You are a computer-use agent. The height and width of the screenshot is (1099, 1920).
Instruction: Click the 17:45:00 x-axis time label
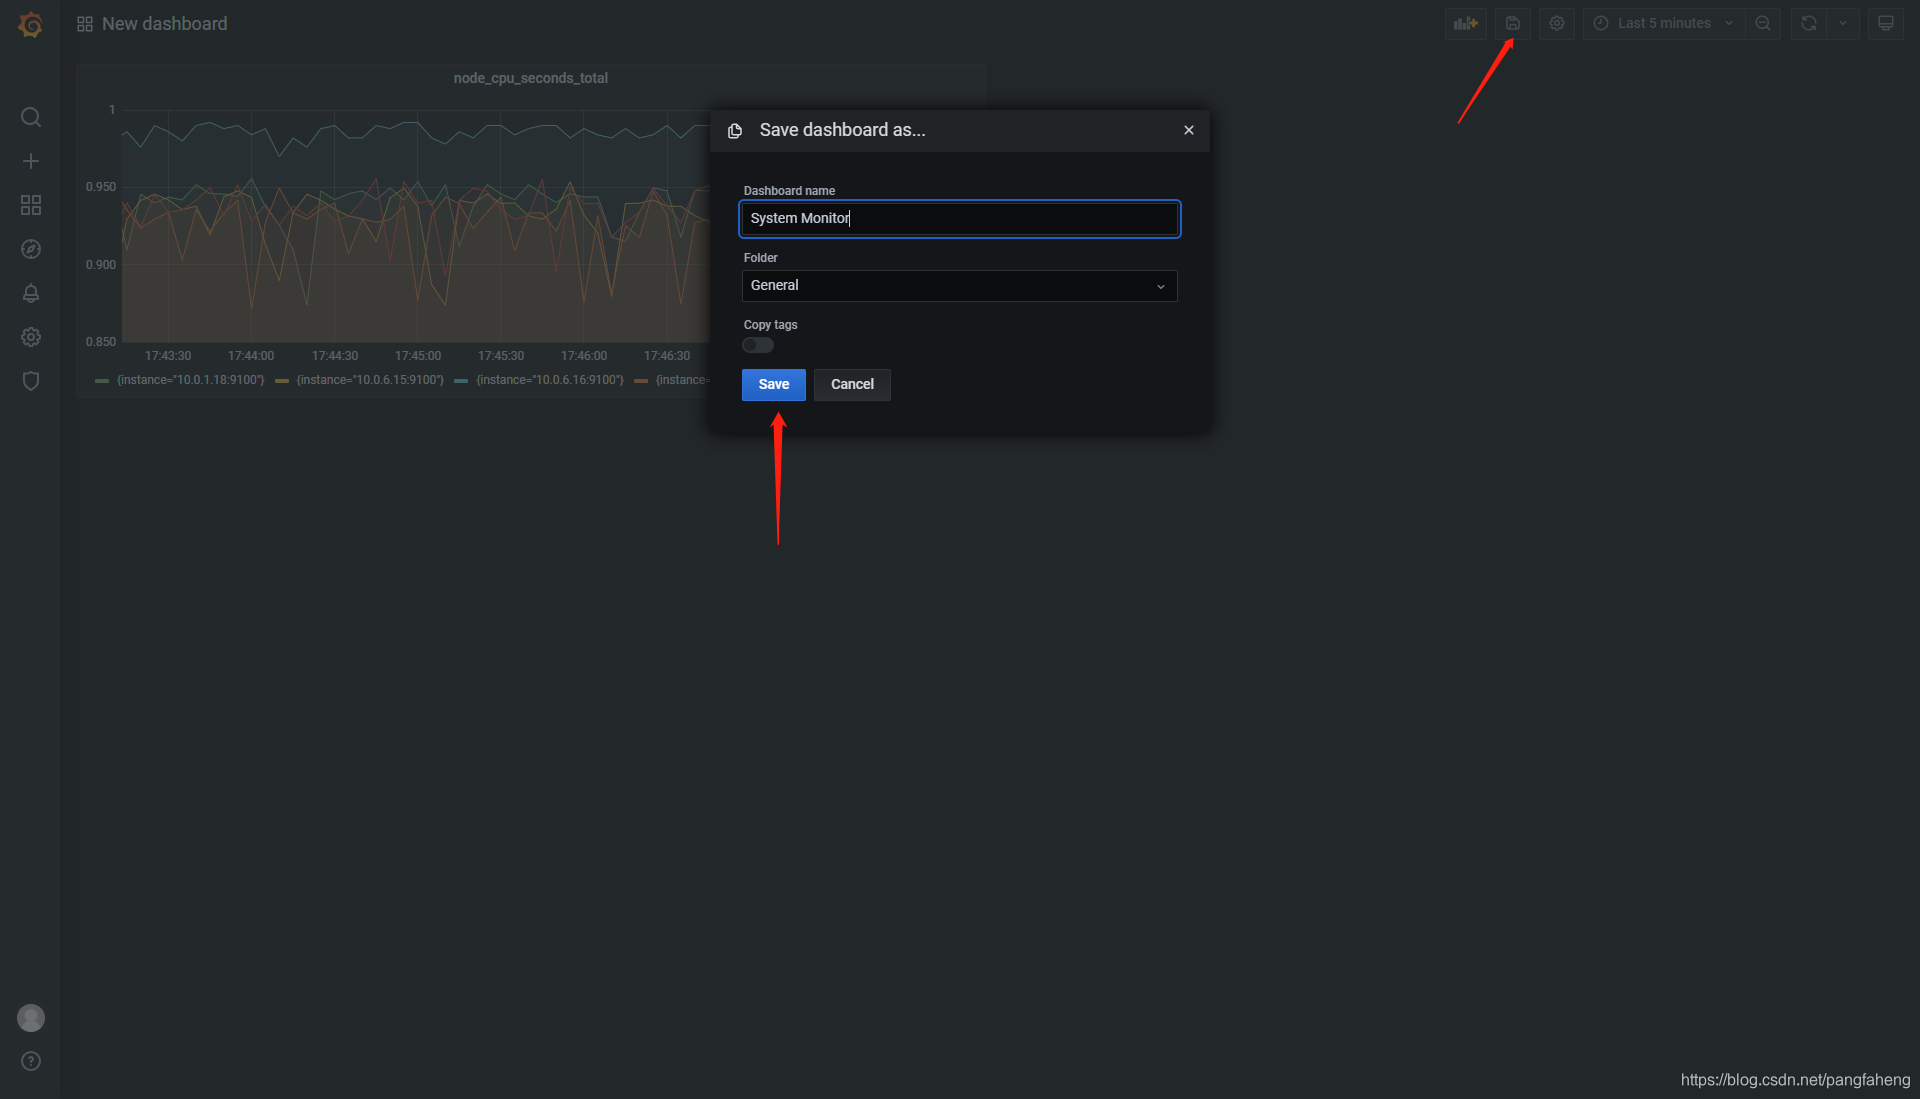(418, 356)
